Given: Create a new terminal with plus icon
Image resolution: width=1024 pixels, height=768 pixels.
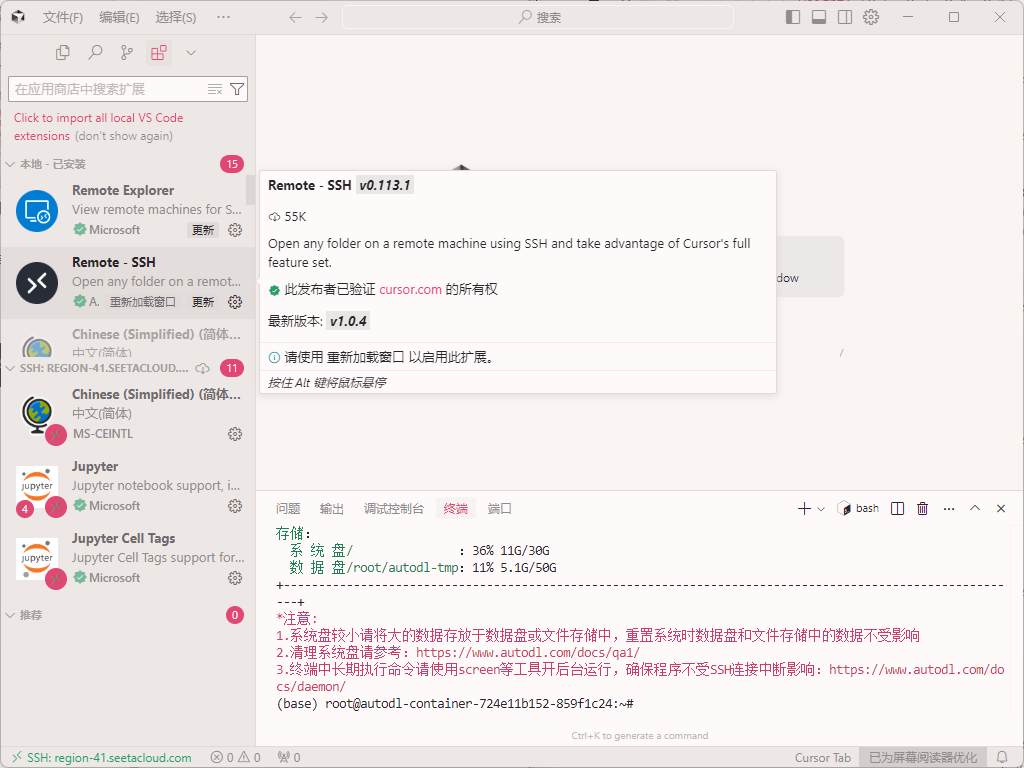Looking at the screenshot, I should tap(805, 509).
